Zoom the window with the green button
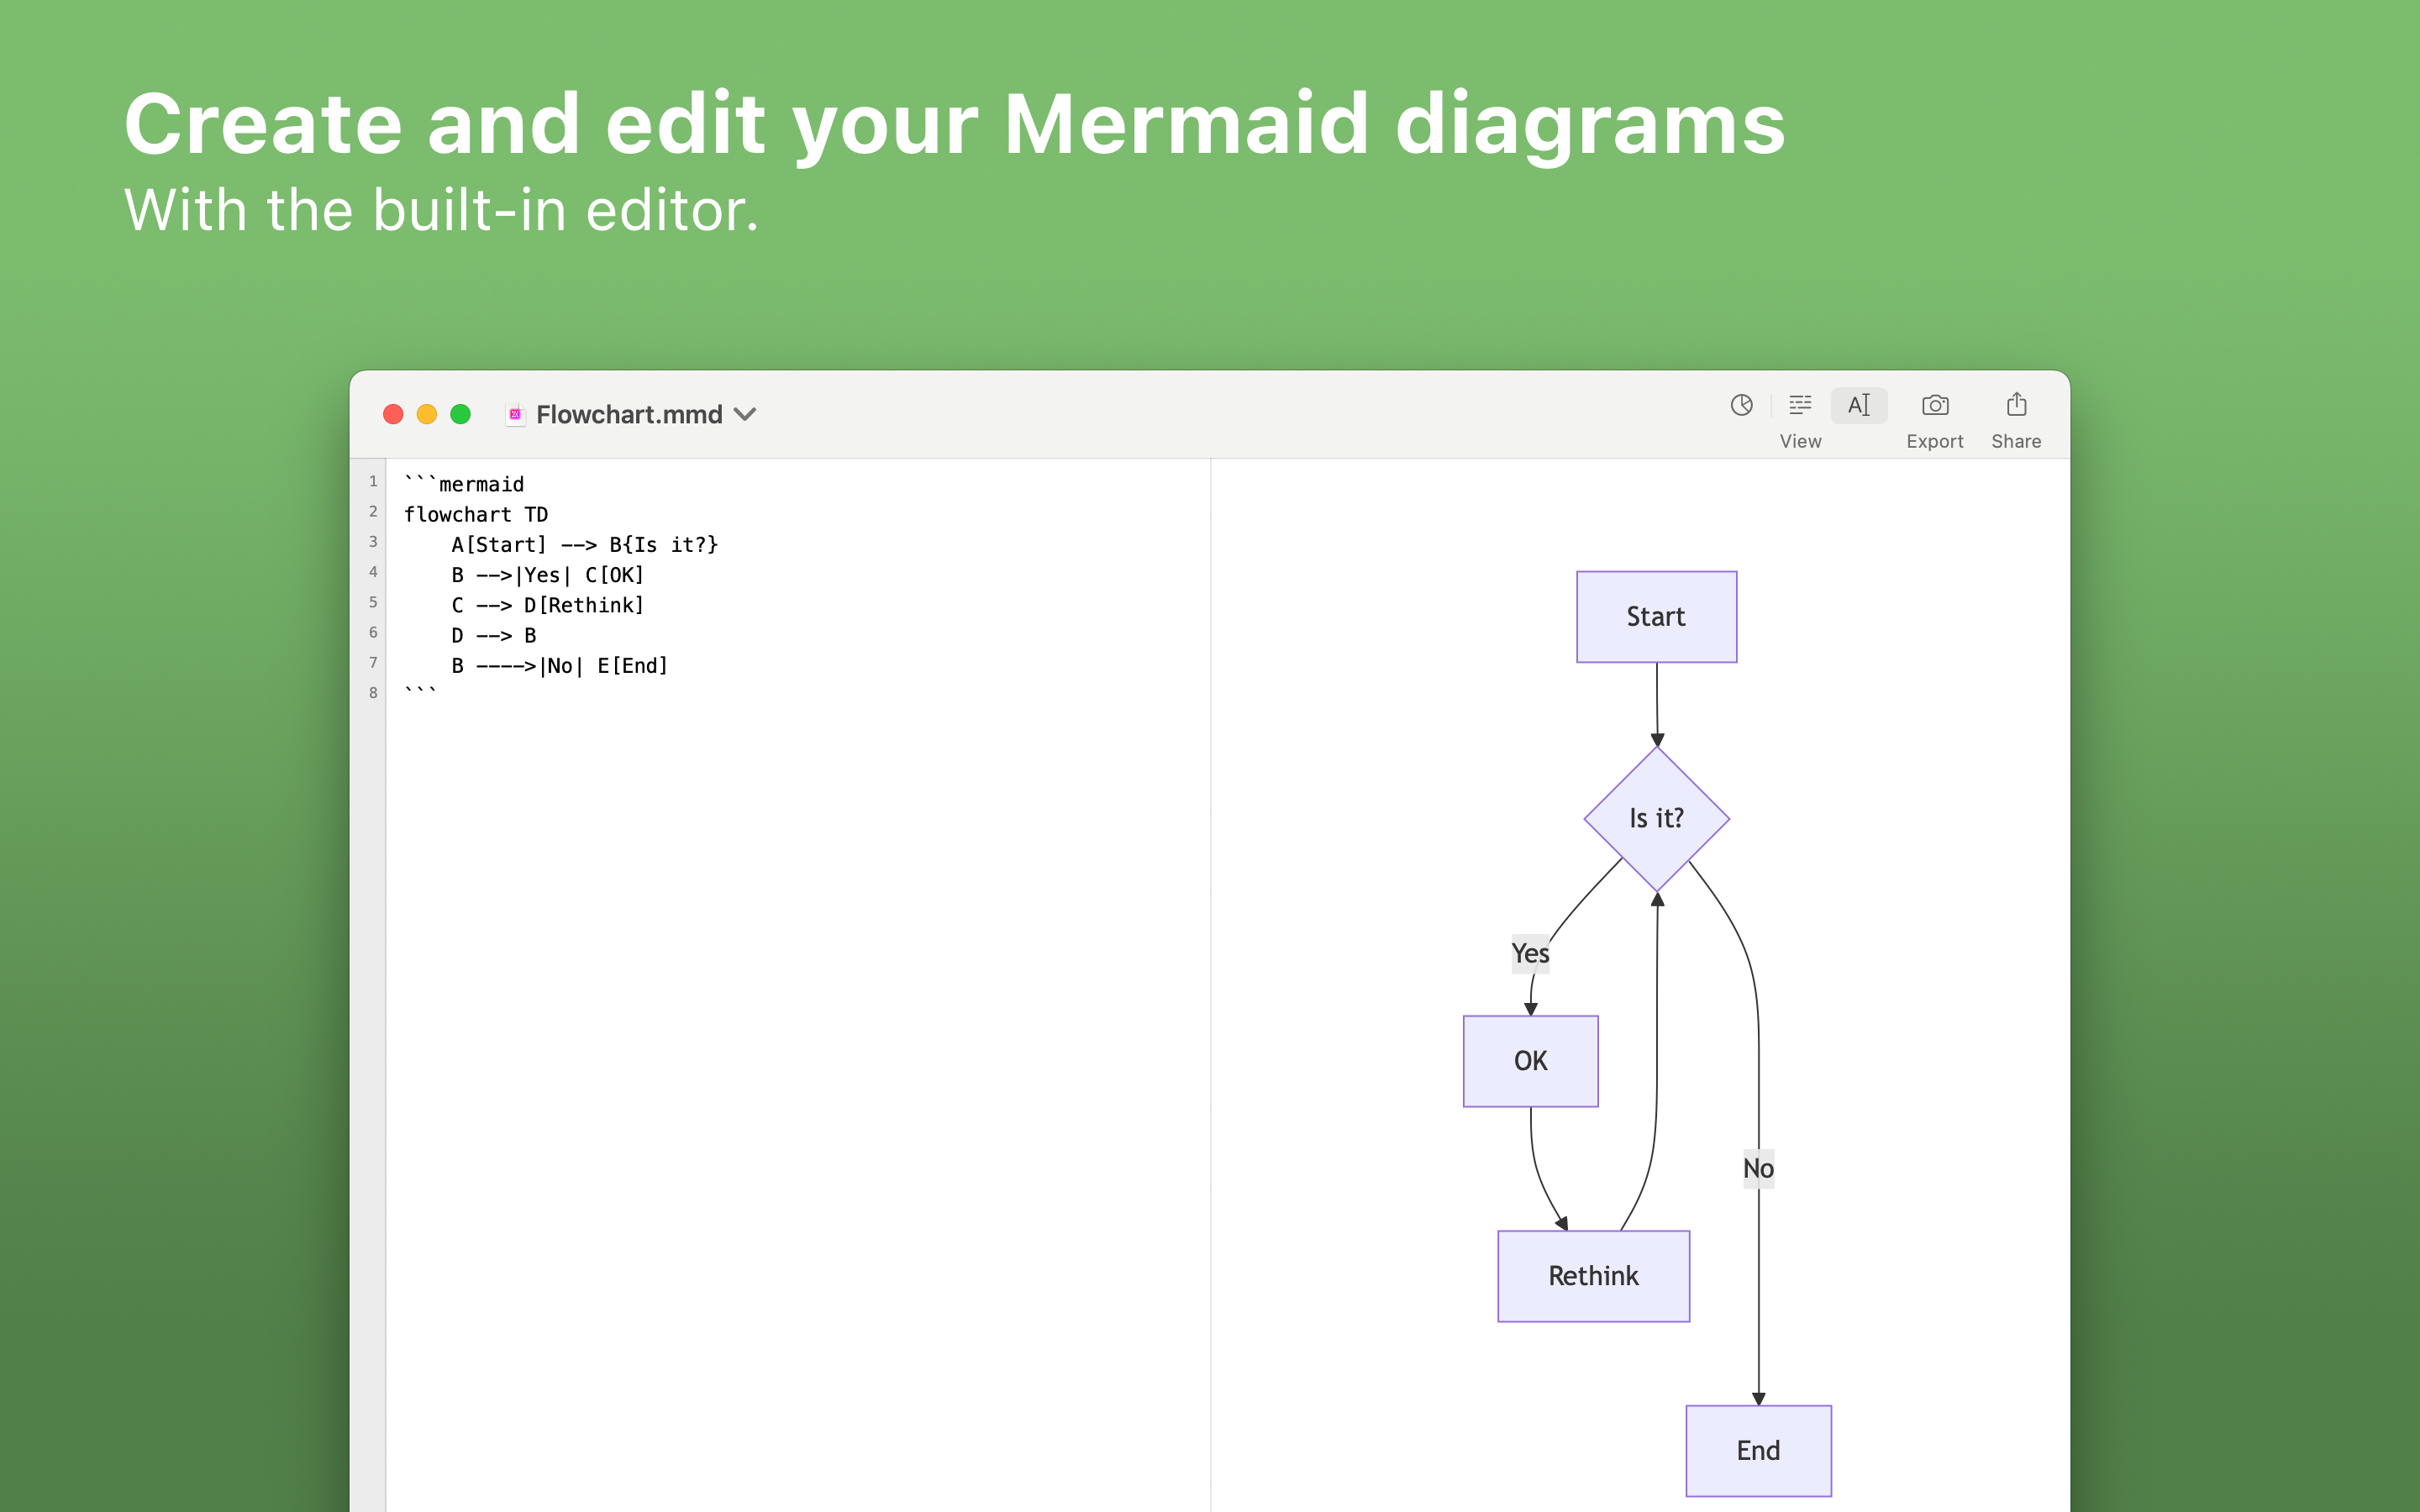 coord(461,414)
